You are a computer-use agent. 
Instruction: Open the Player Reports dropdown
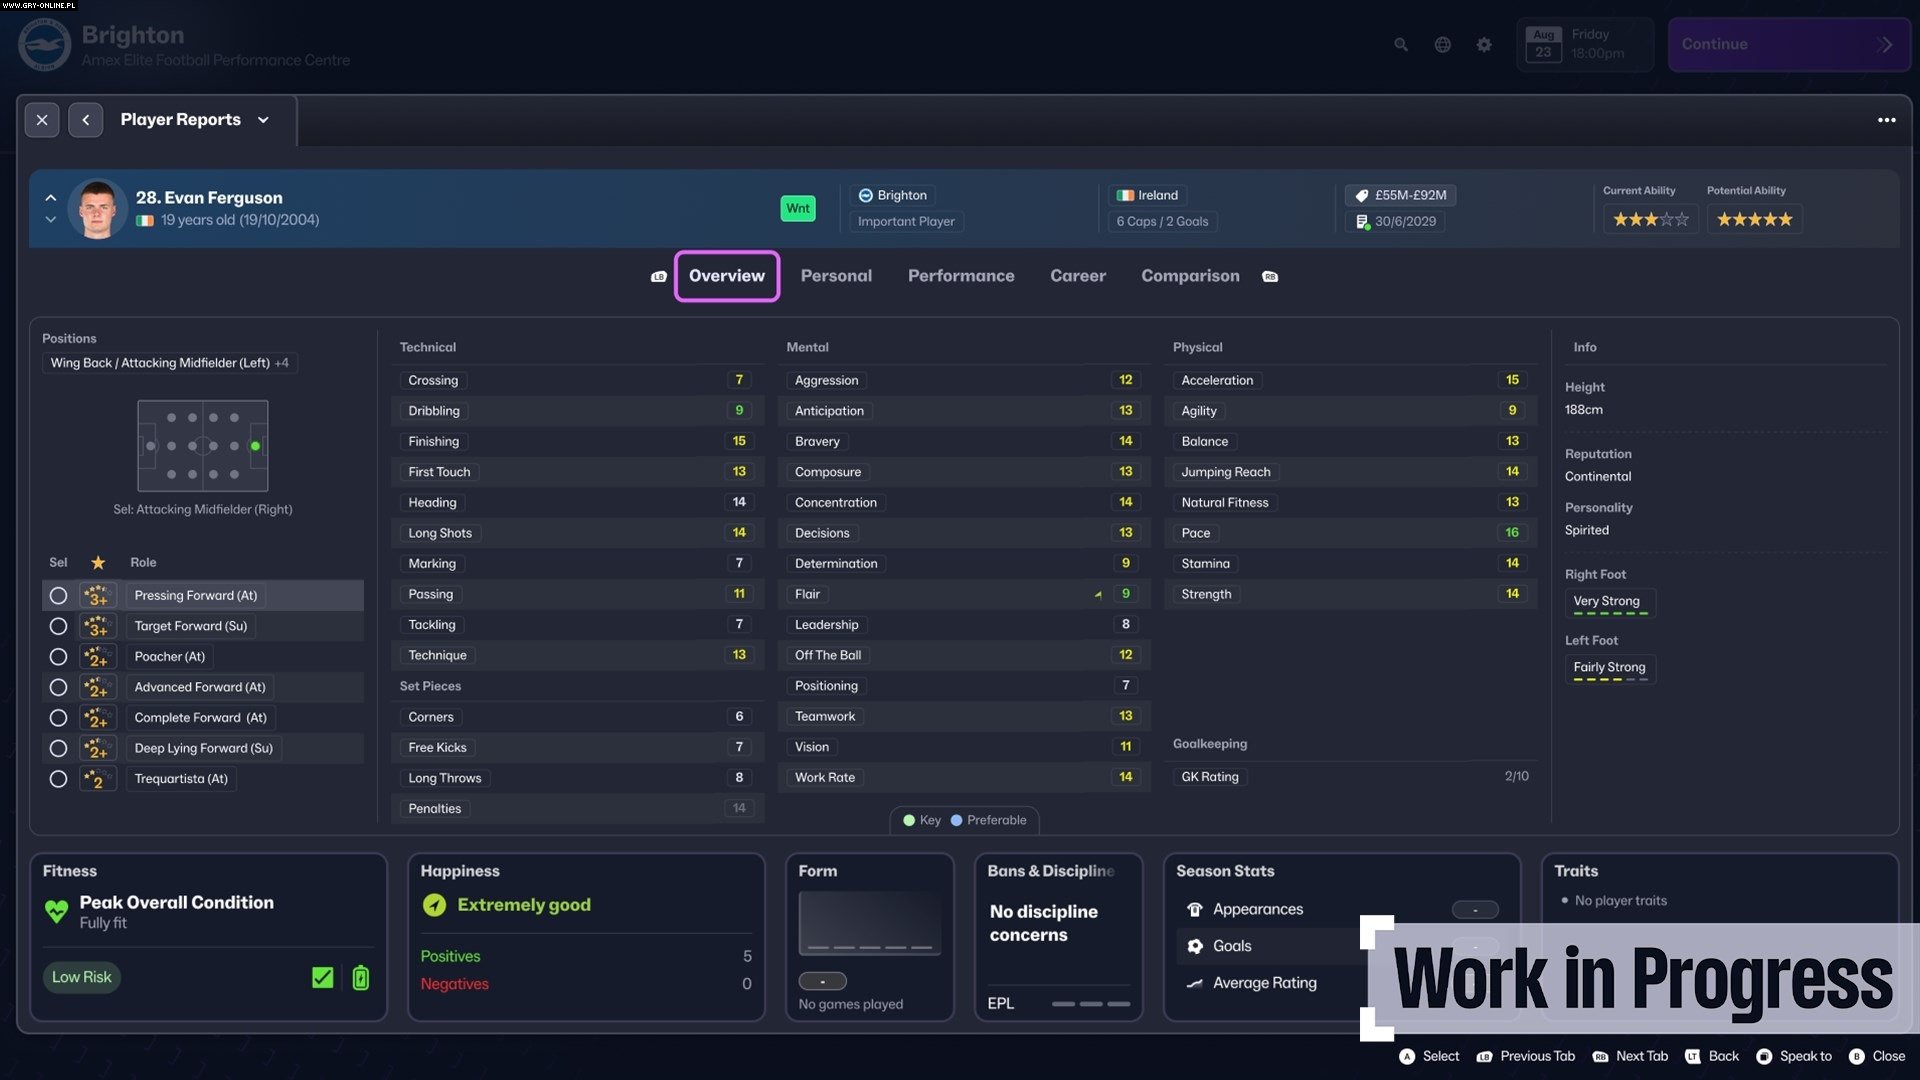click(x=263, y=120)
